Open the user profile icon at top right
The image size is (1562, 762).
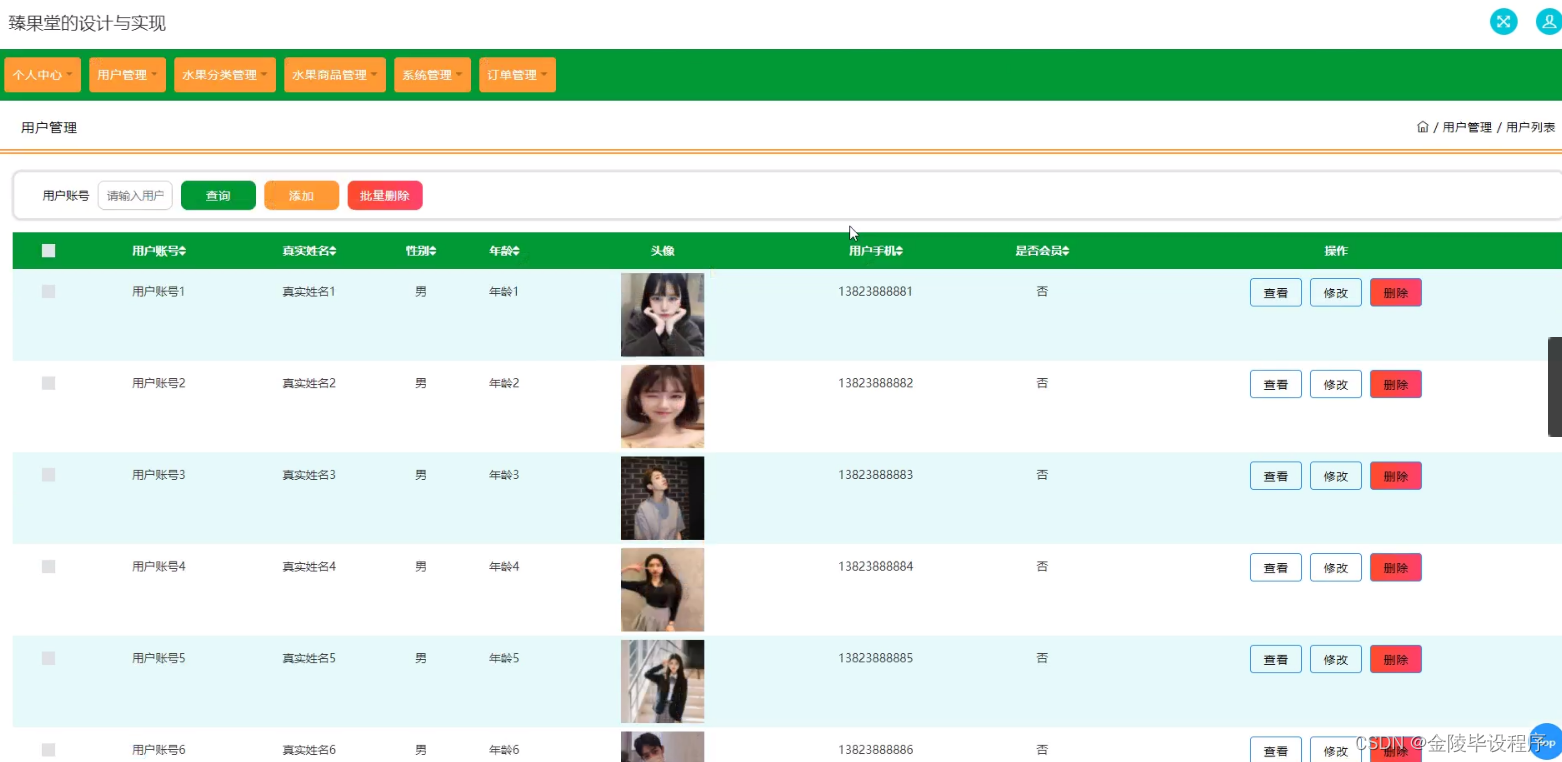tap(1546, 21)
